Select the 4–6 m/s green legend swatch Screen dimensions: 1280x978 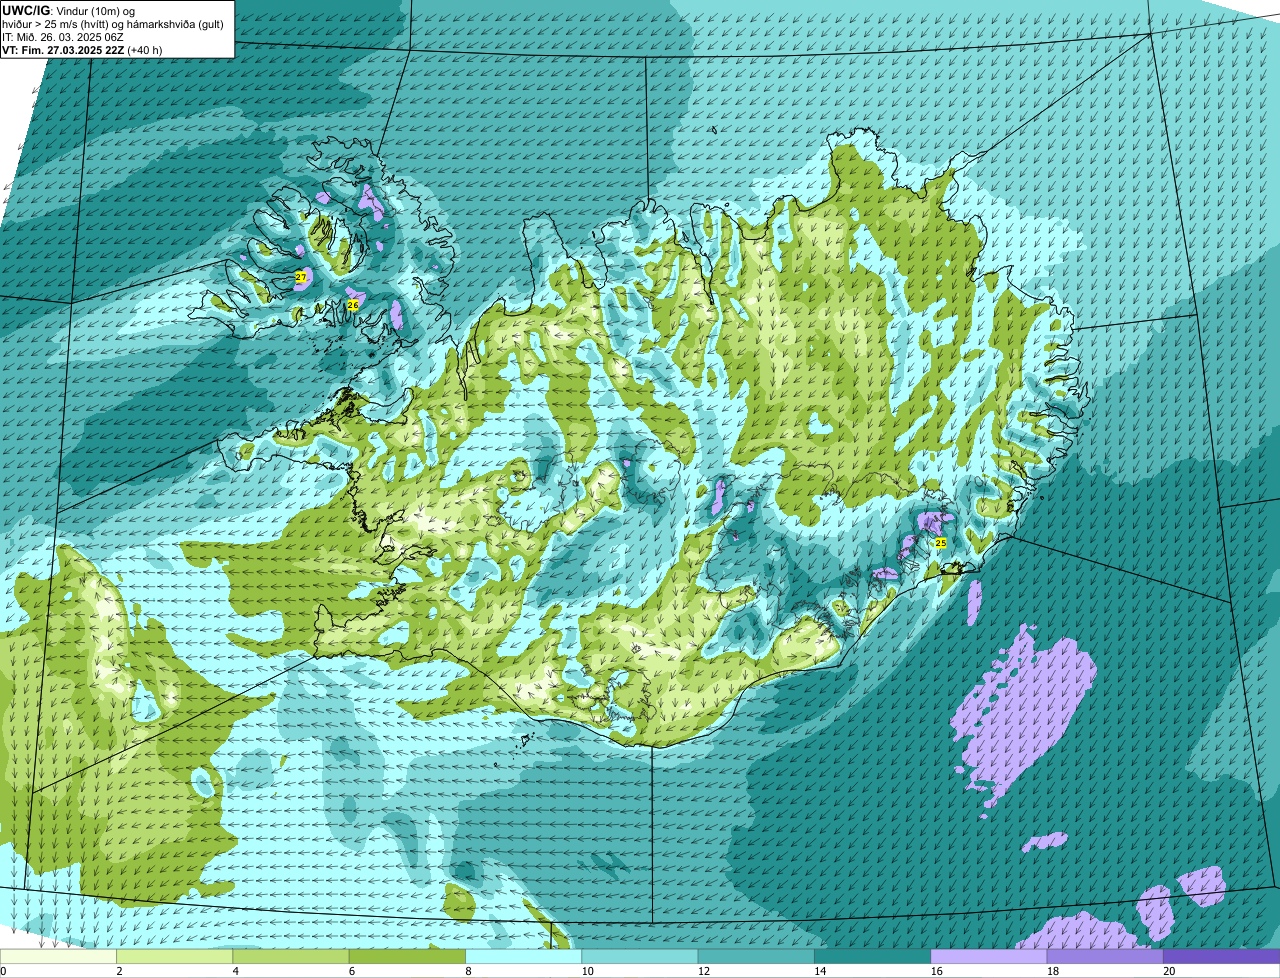pos(291,956)
